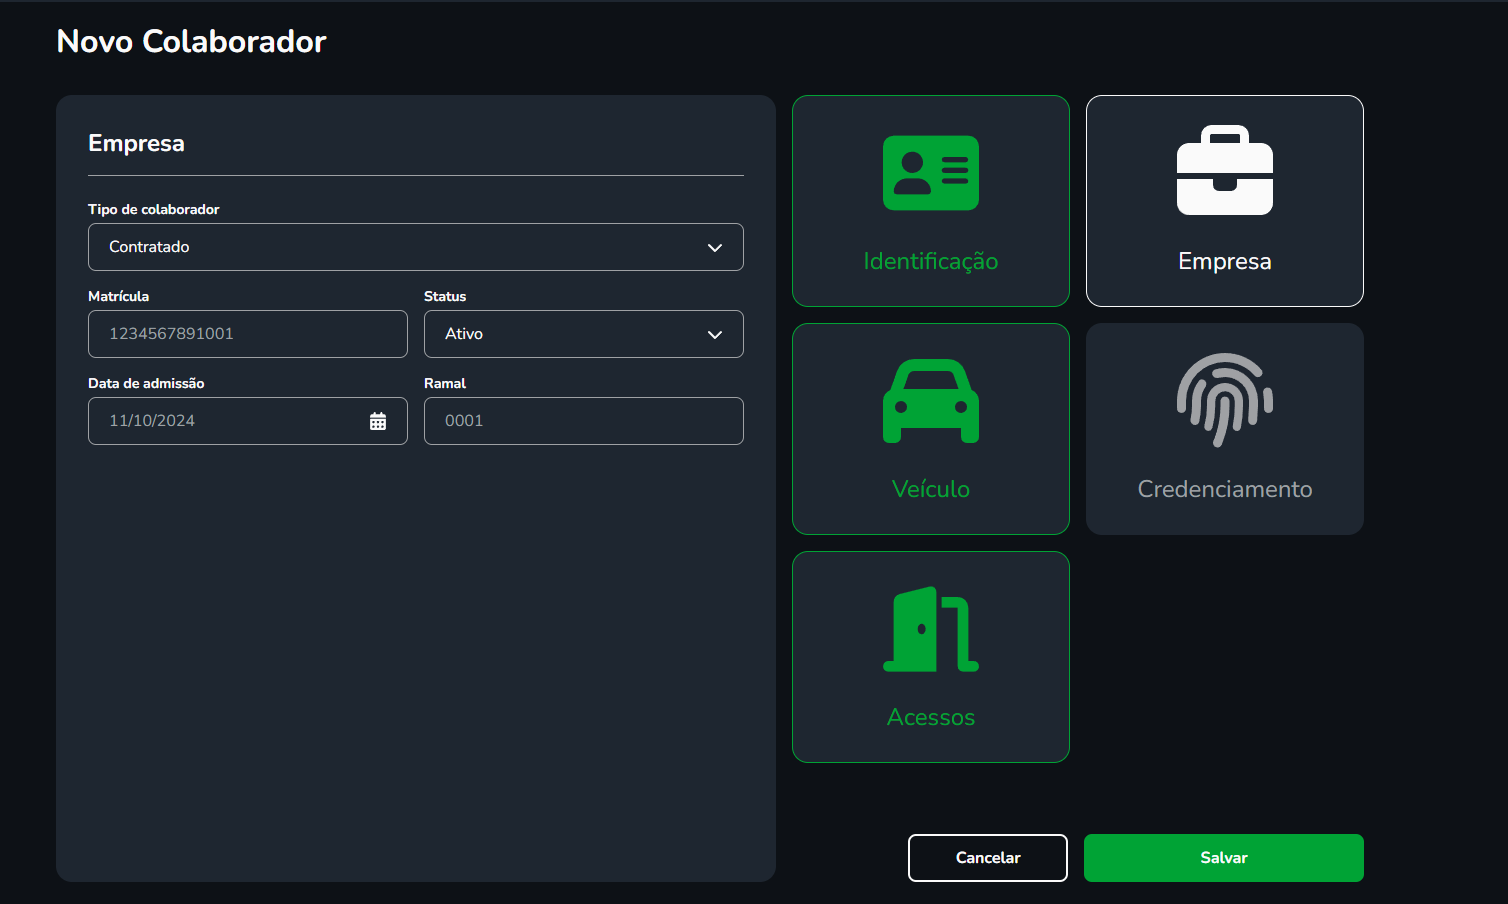
Task: Focus the Ramal extension field
Action: coord(583,421)
